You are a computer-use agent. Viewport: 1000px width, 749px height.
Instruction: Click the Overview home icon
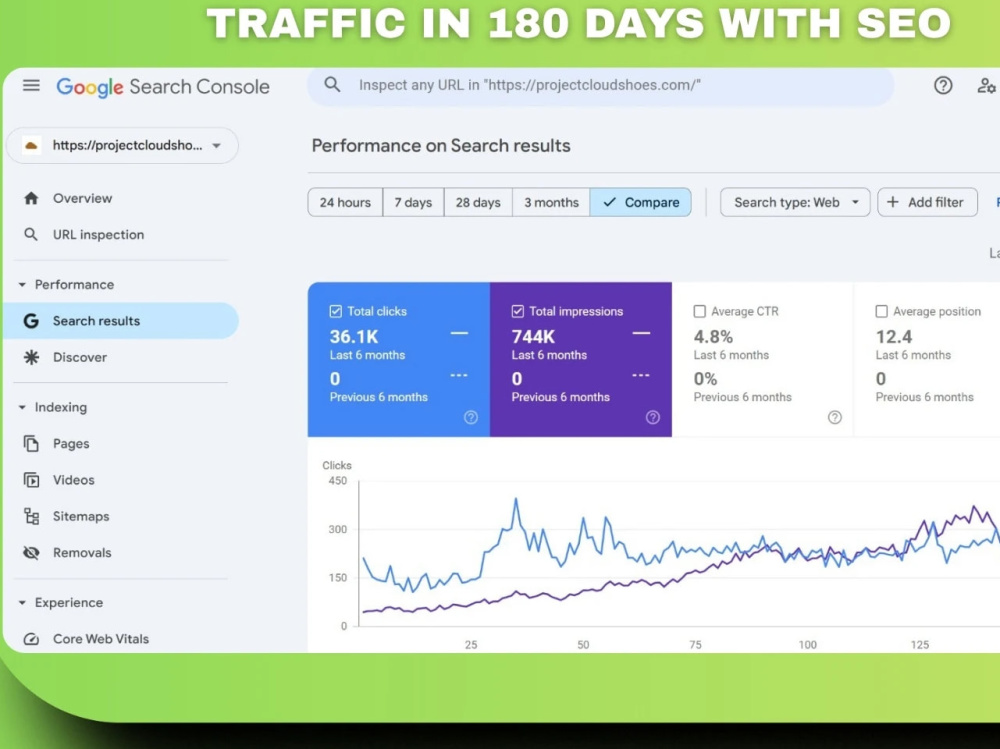(x=31, y=198)
